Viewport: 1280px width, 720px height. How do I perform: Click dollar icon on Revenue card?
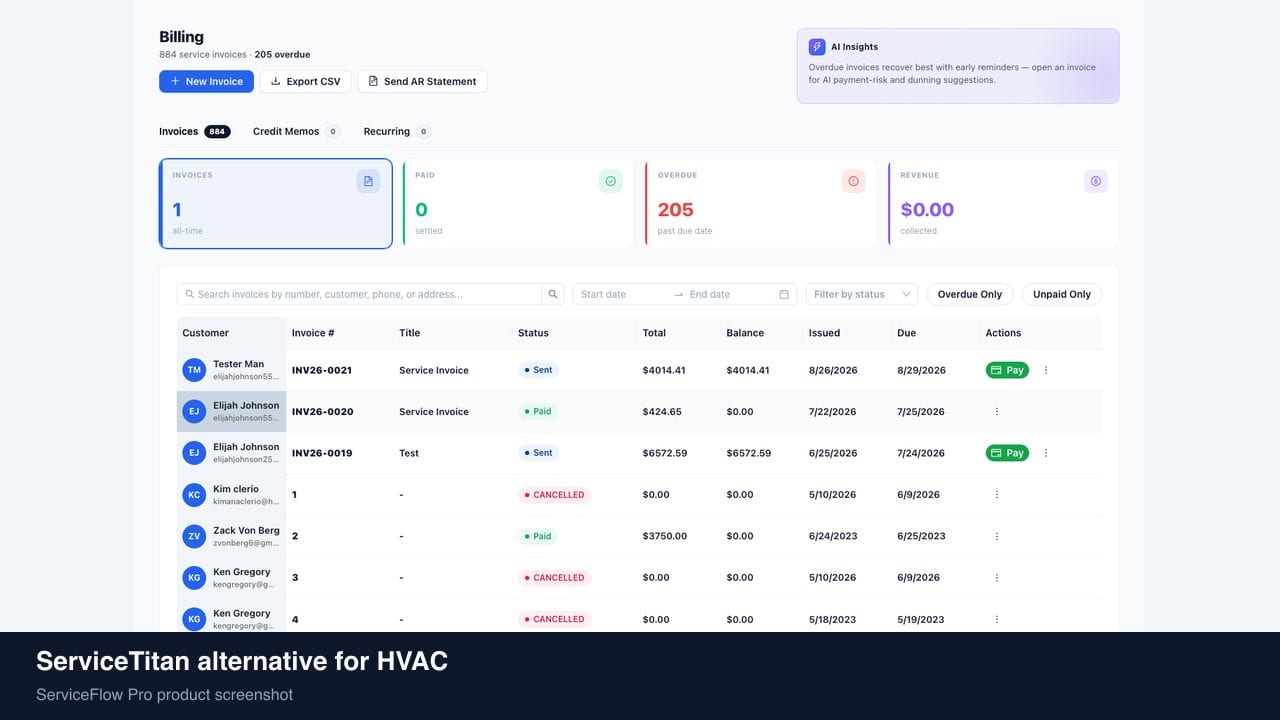click(x=1096, y=181)
